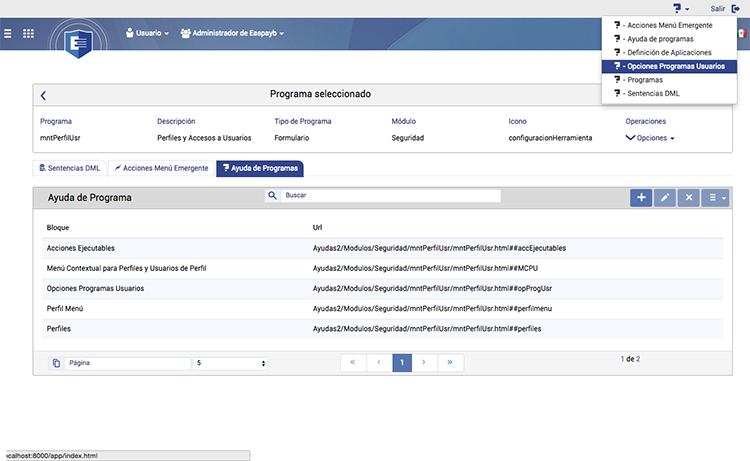The height and width of the screenshot is (461, 750).
Task: Open the rows-per-page selector
Action: (x=232, y=363)
